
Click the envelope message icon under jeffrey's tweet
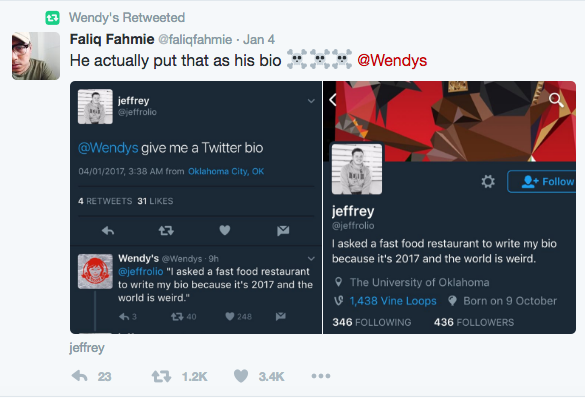[283, 231]
